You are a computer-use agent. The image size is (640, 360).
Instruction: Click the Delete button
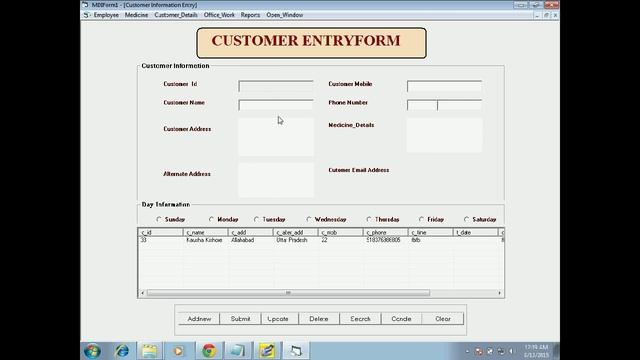click(x=319, y=319)
